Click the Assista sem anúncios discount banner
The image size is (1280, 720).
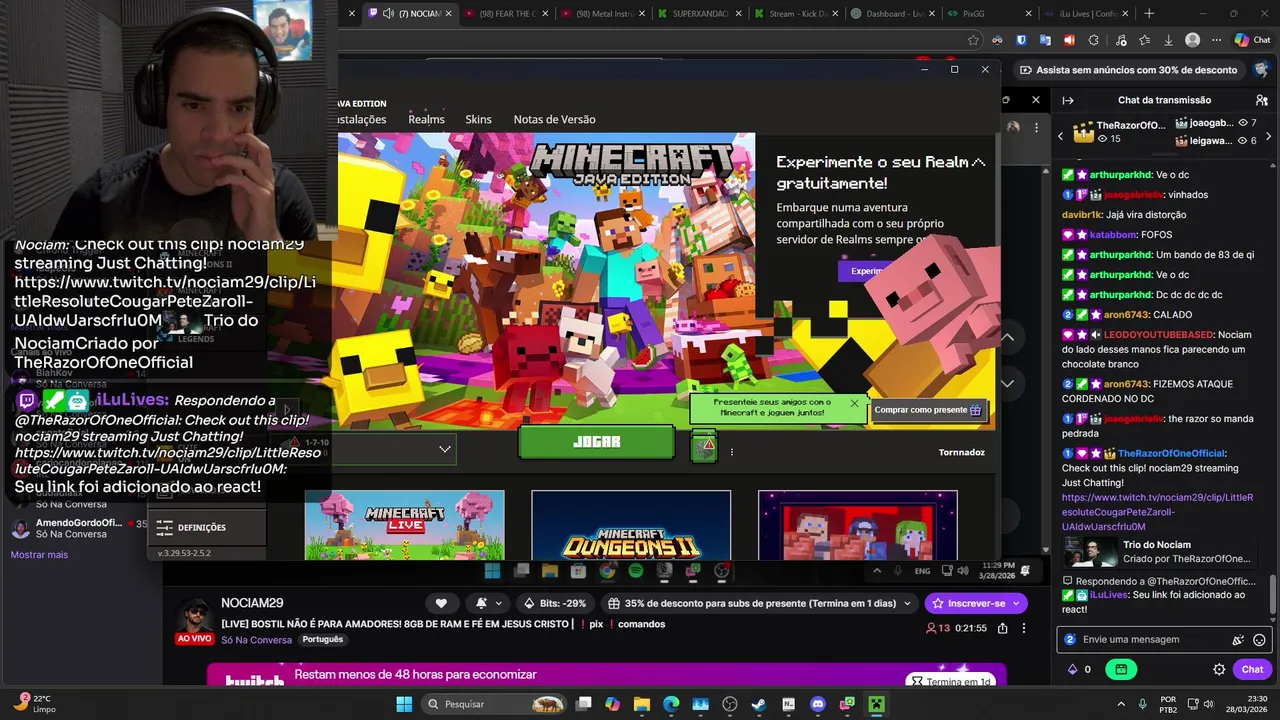point(1128,70)
